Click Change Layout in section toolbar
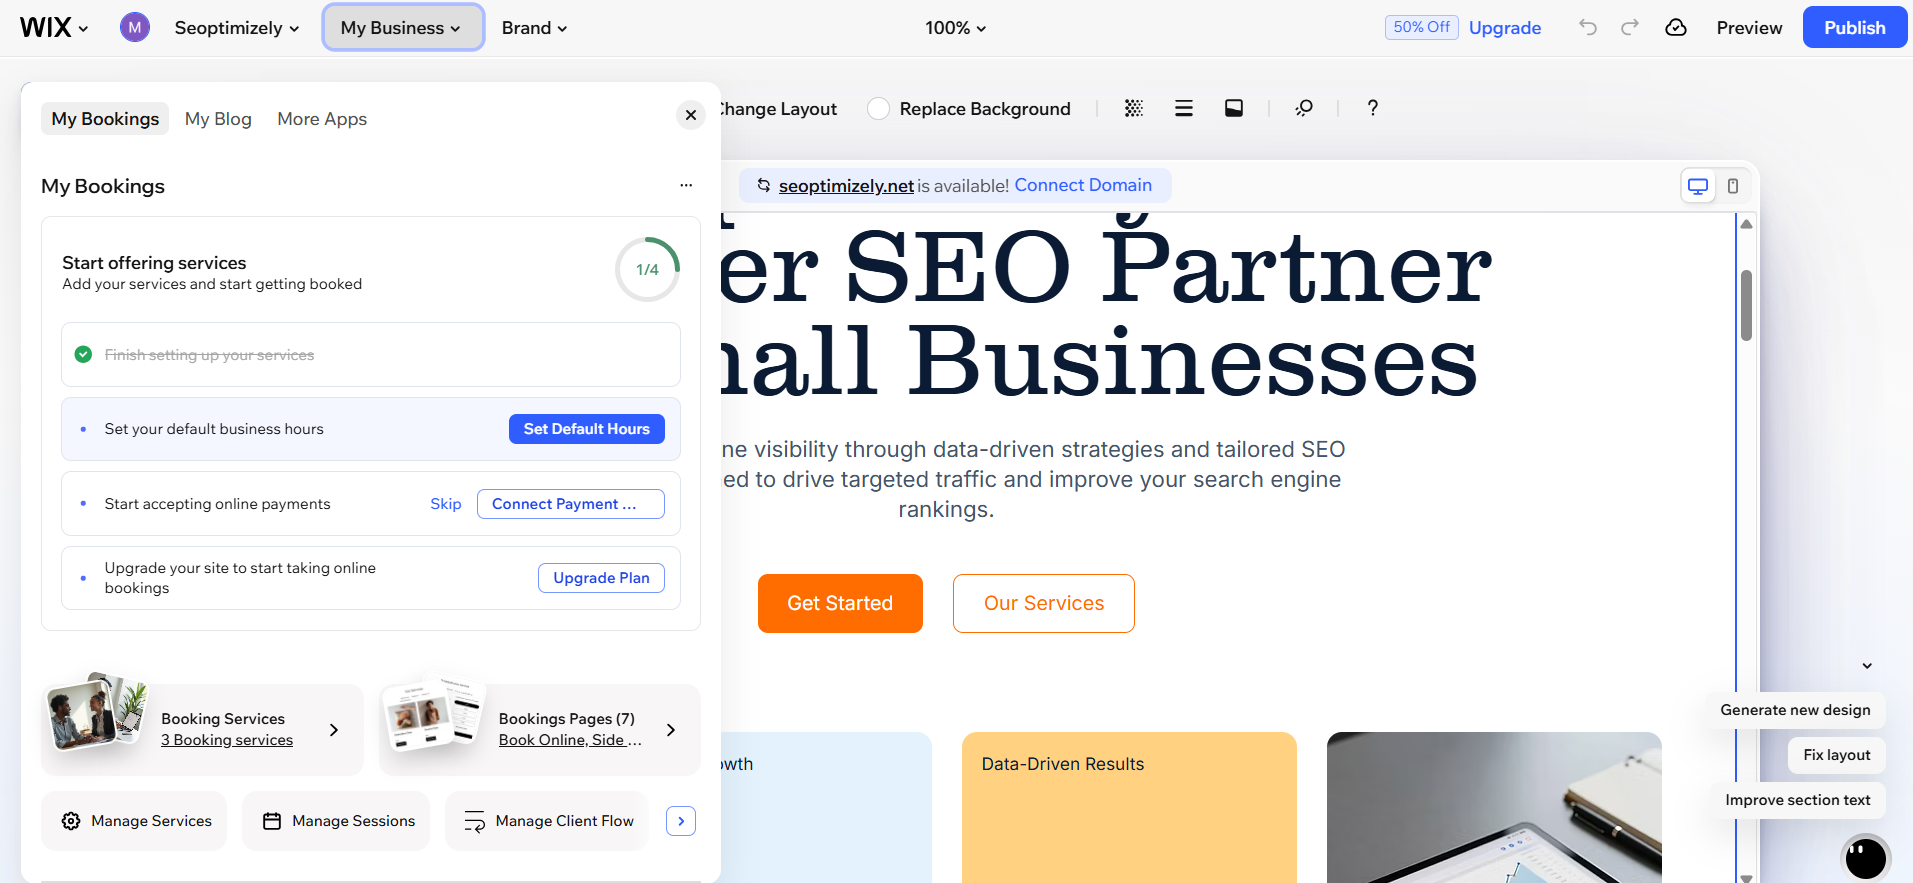The image size is (1913, 883). pyautogui.click(x=778, y=109)
